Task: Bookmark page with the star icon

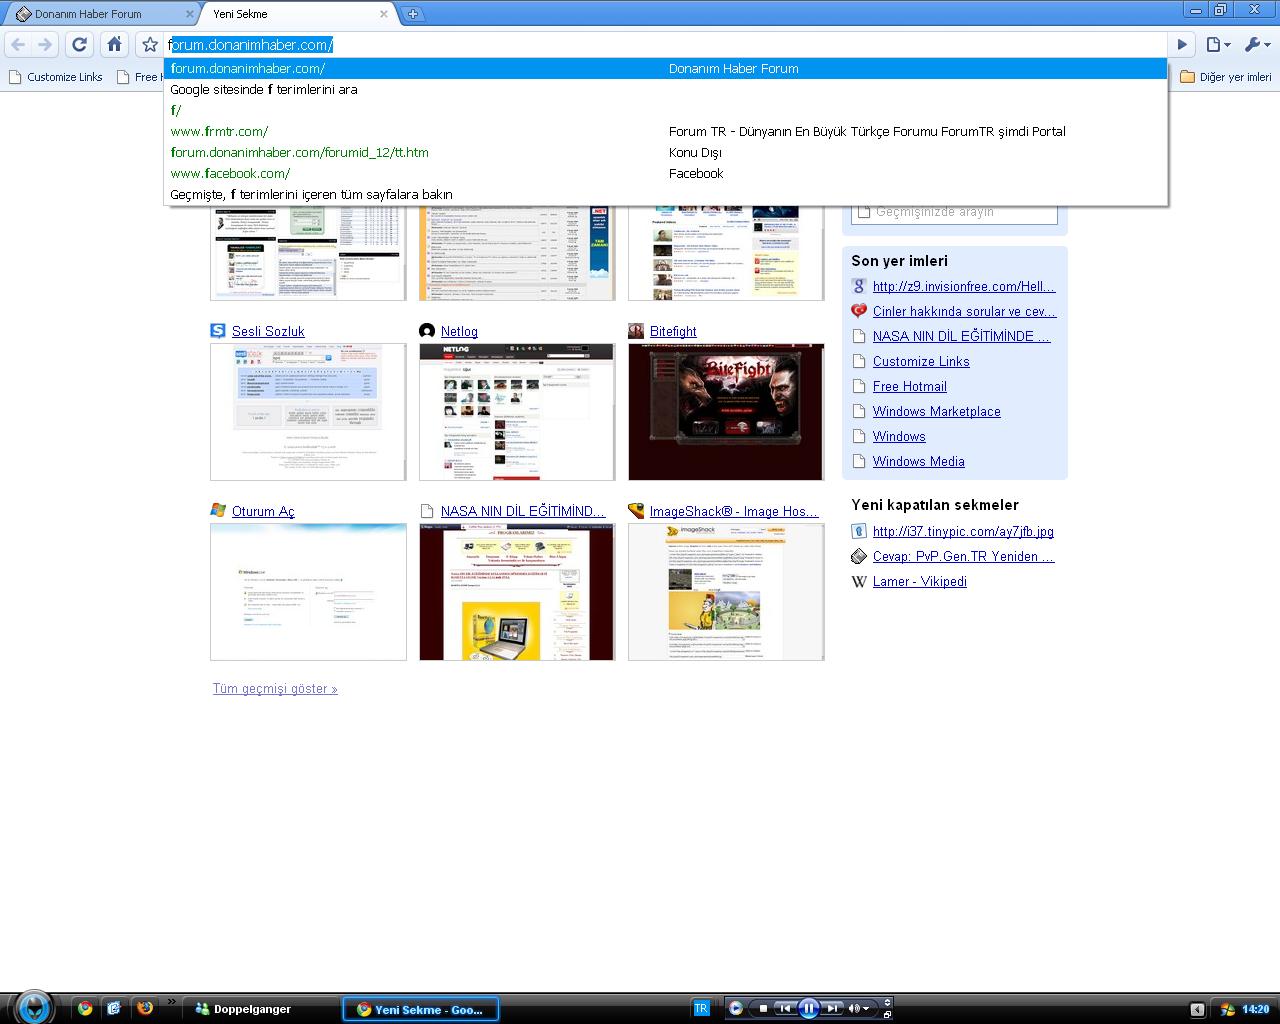Action: pos(150,44)
